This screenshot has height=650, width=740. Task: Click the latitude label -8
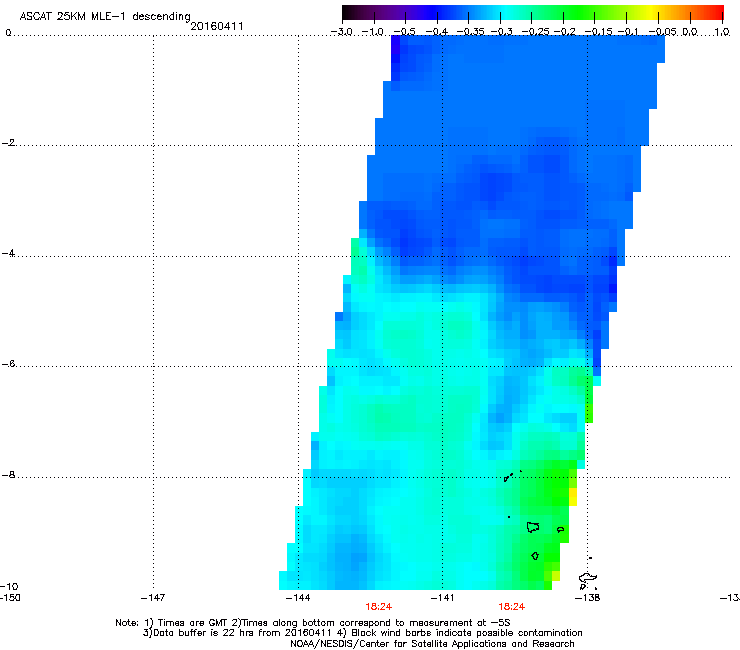[x=9, y=475]
